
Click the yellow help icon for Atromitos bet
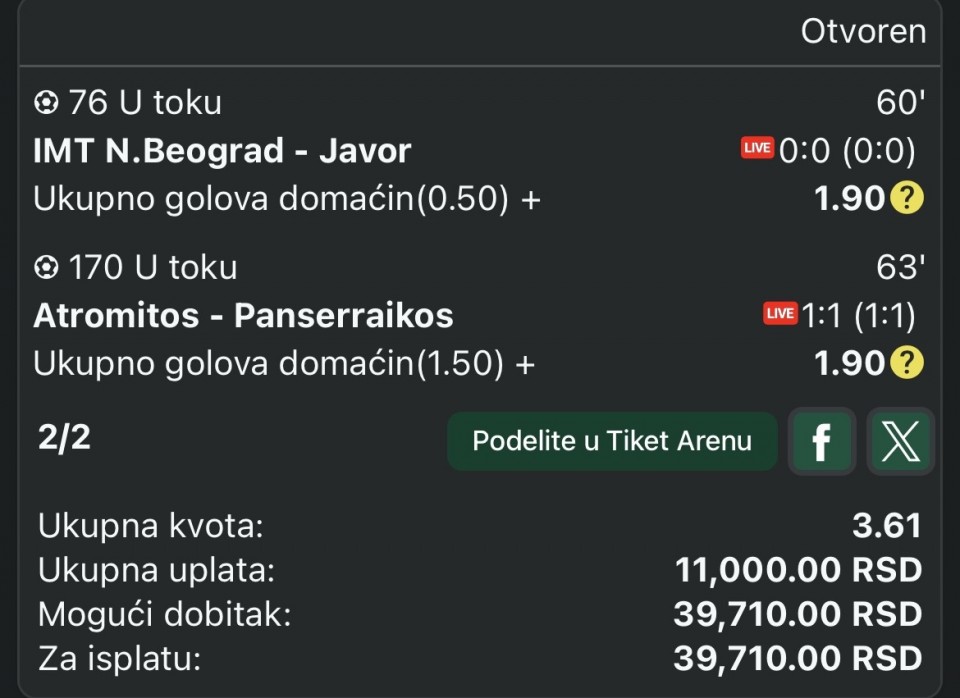point(906,363)
